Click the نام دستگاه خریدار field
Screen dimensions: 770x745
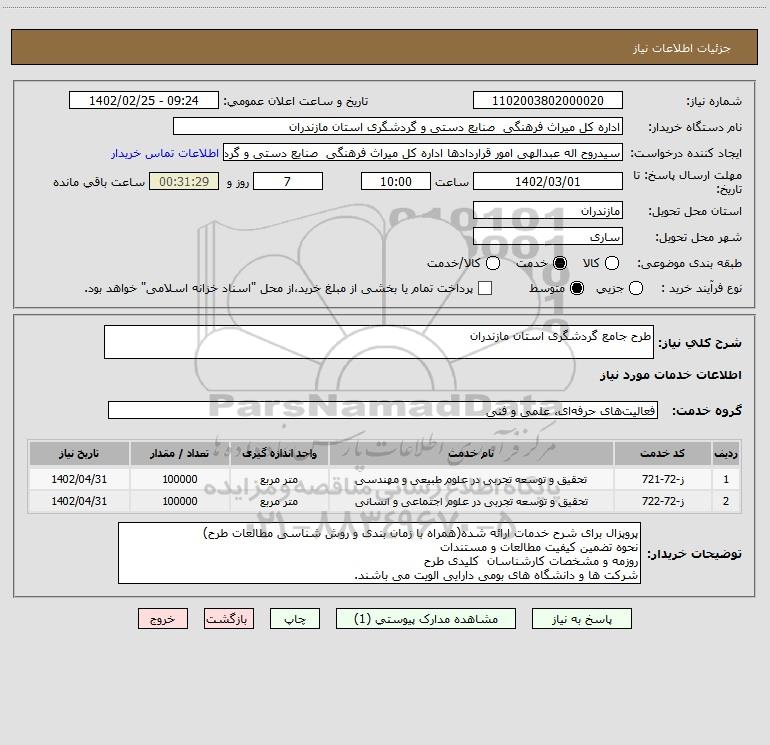click(x=398, y=127)
